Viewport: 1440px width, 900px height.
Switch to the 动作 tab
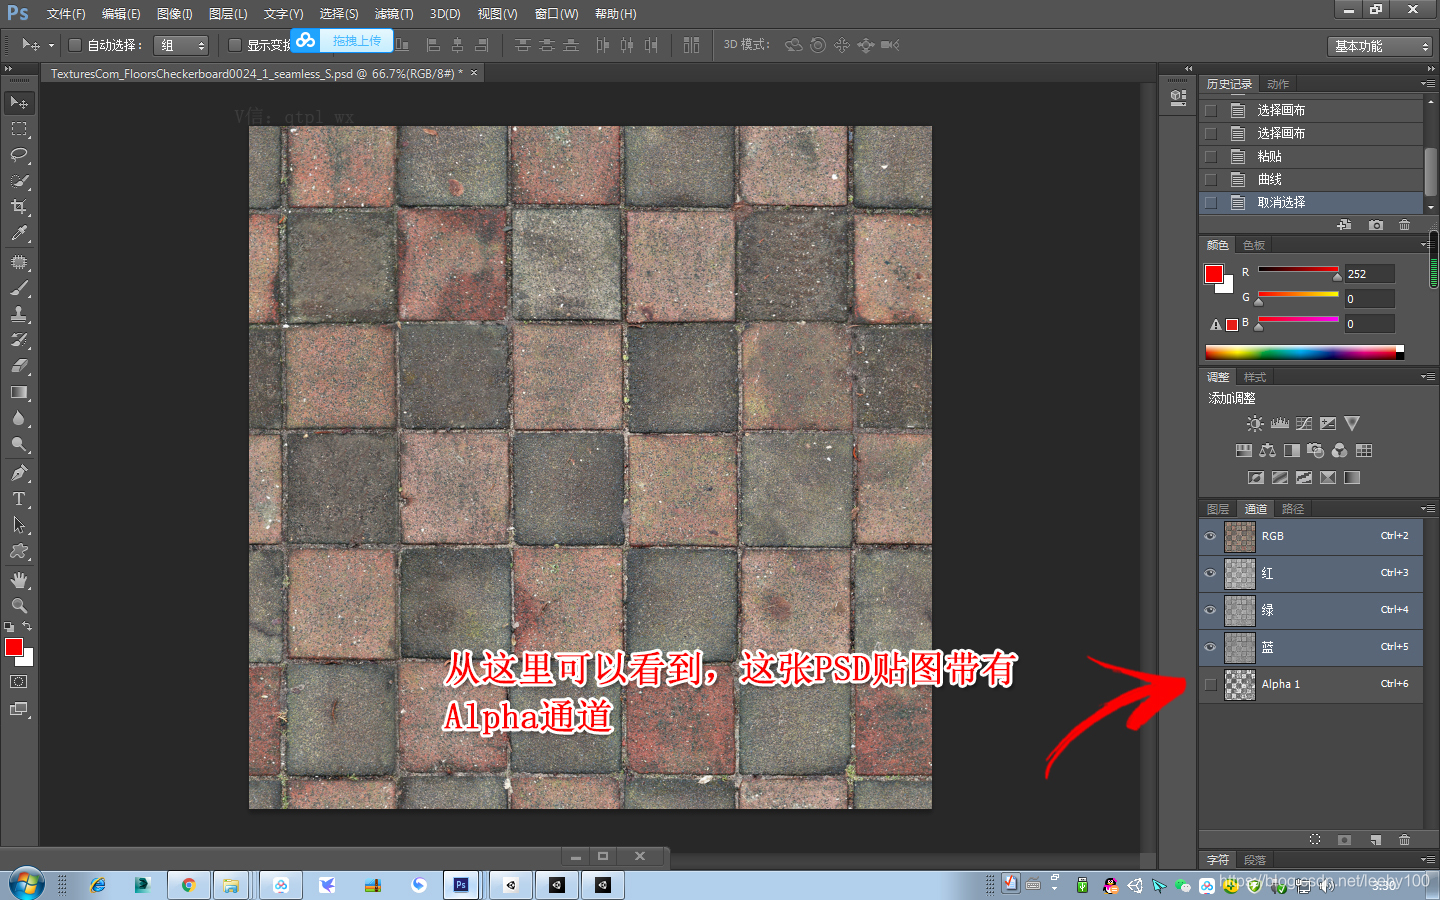[1278, 84]
